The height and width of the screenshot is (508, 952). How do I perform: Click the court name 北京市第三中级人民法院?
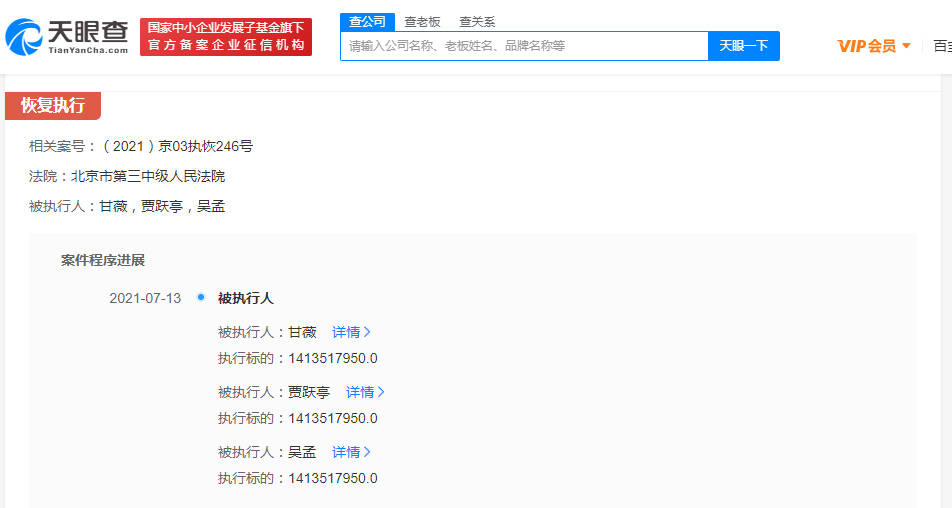pyautogui.click(x=148, y=176)
